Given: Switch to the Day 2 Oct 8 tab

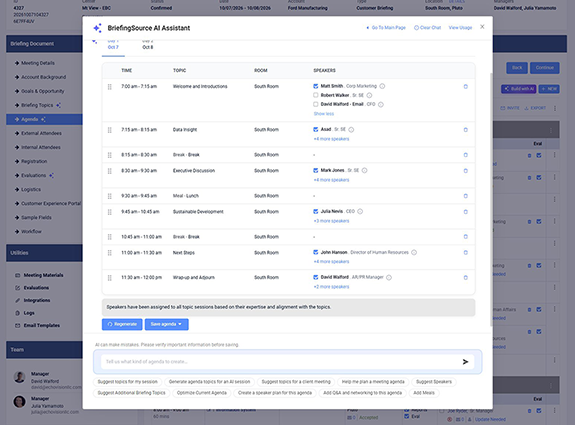Looking at the screenshot, I should pos(148,44).
